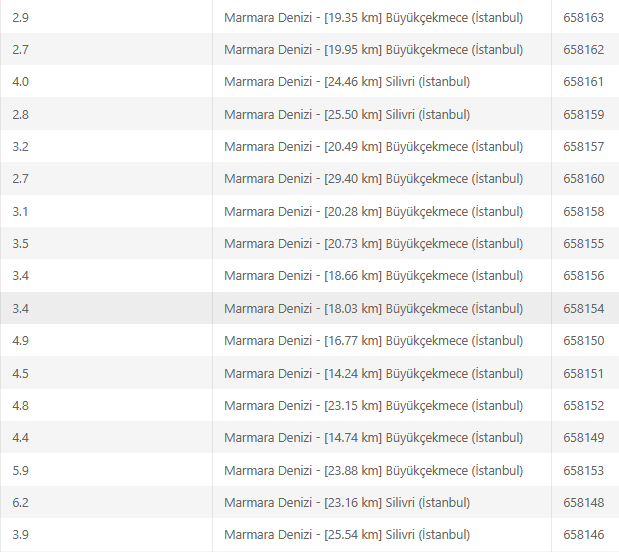Select the 14.24 km Büyükçekmece location entry
This screenshot has height=552, width=619.
[x=373, y=374]
